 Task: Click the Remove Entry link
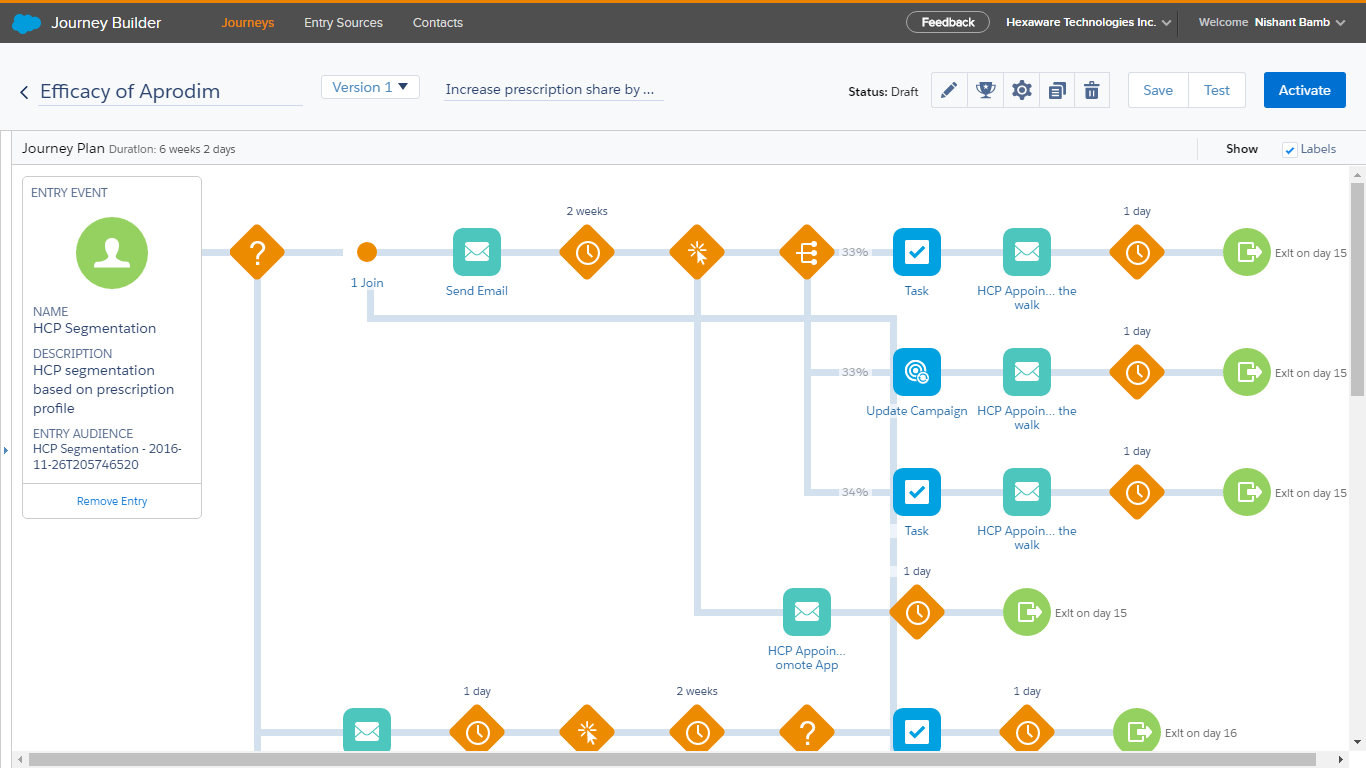[x=112, y=501]
